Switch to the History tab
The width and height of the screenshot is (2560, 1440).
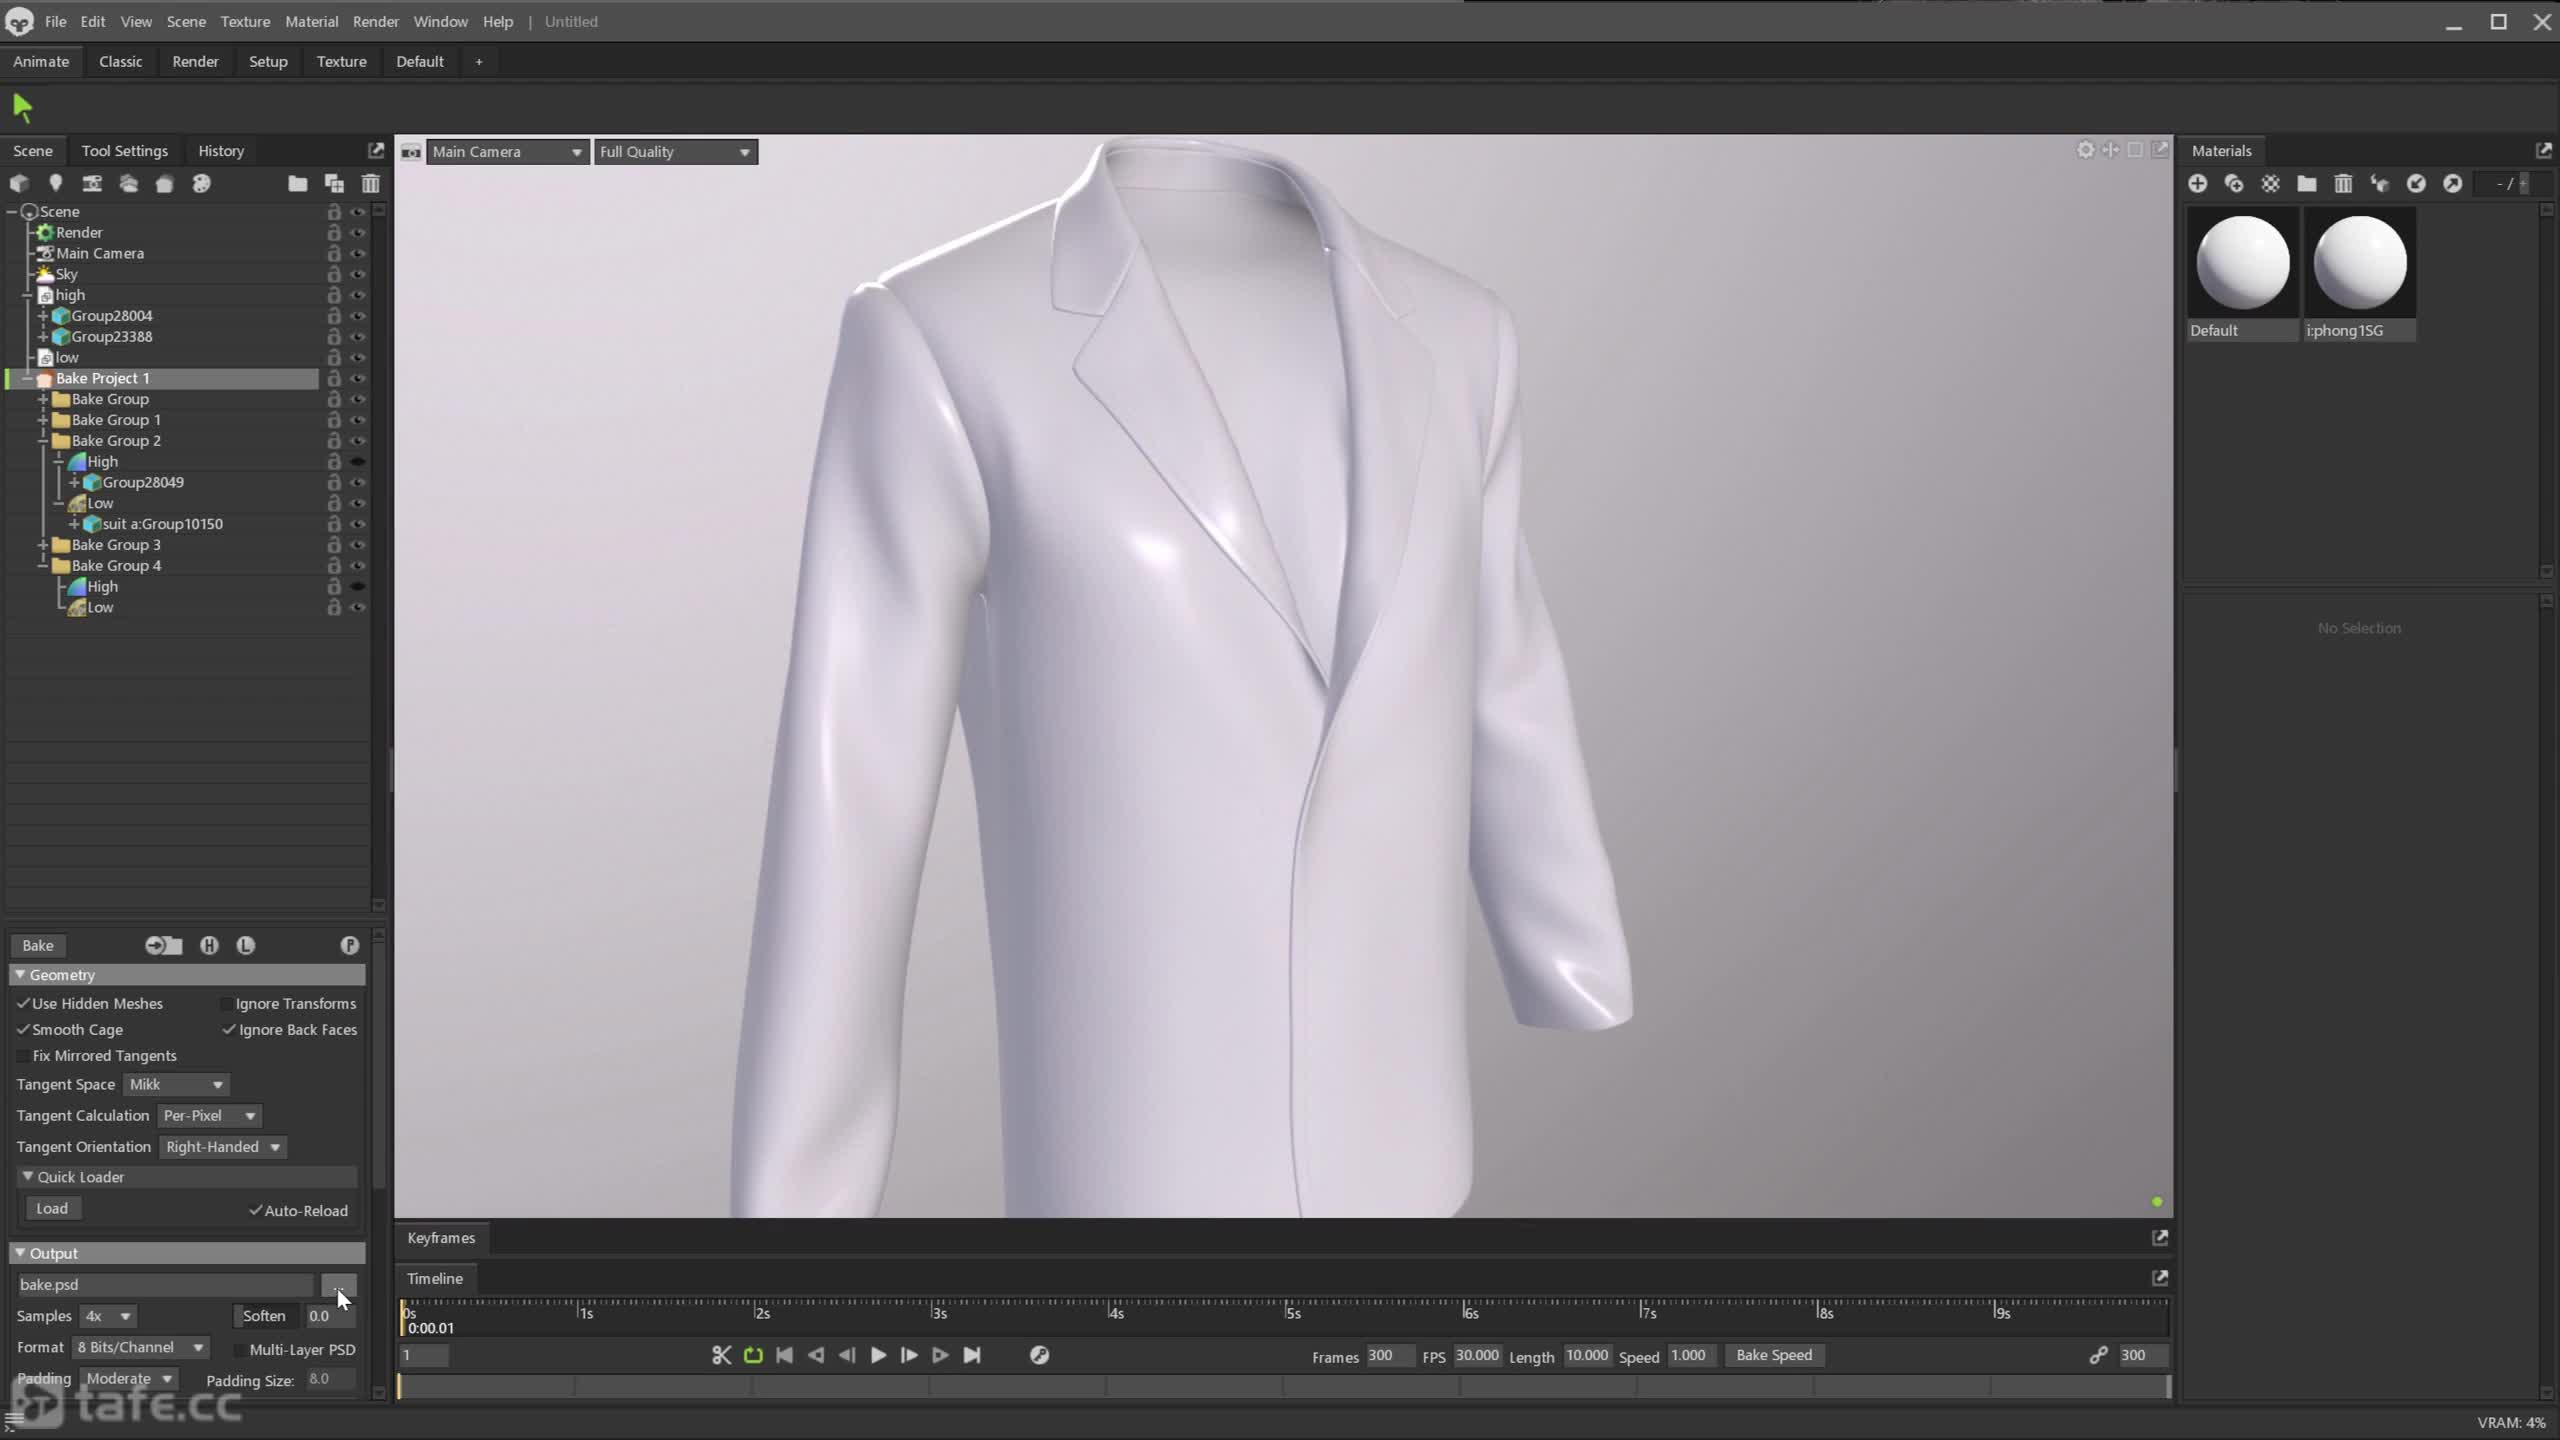221,150
